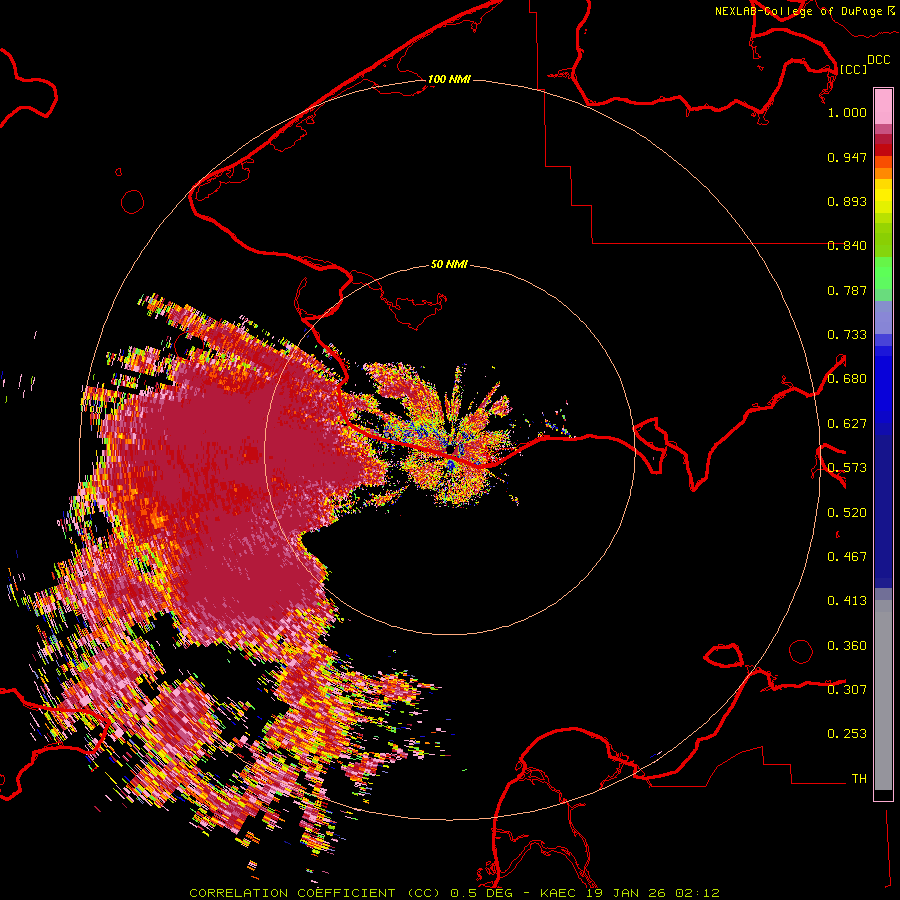Click the 1.000 scale value
Viewport: 900px width, 900px height.
(x=847, y=112)
